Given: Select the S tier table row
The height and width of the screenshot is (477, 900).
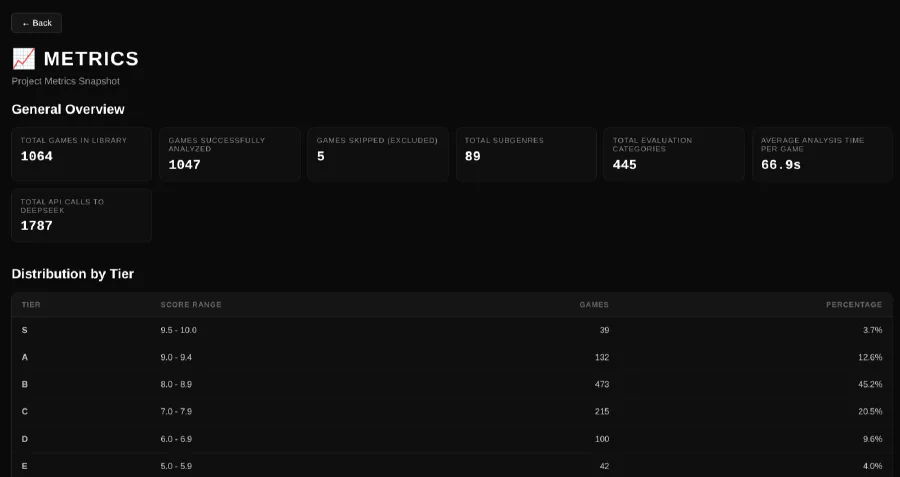Looking at the screenshot, I should click(x=451, y=330).
